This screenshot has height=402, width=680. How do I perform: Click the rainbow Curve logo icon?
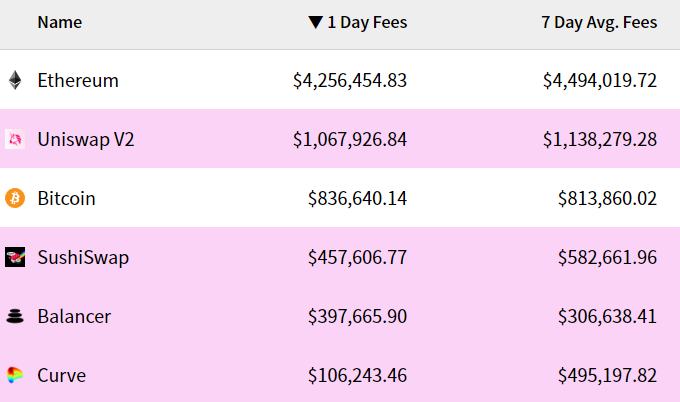(14, 375)
